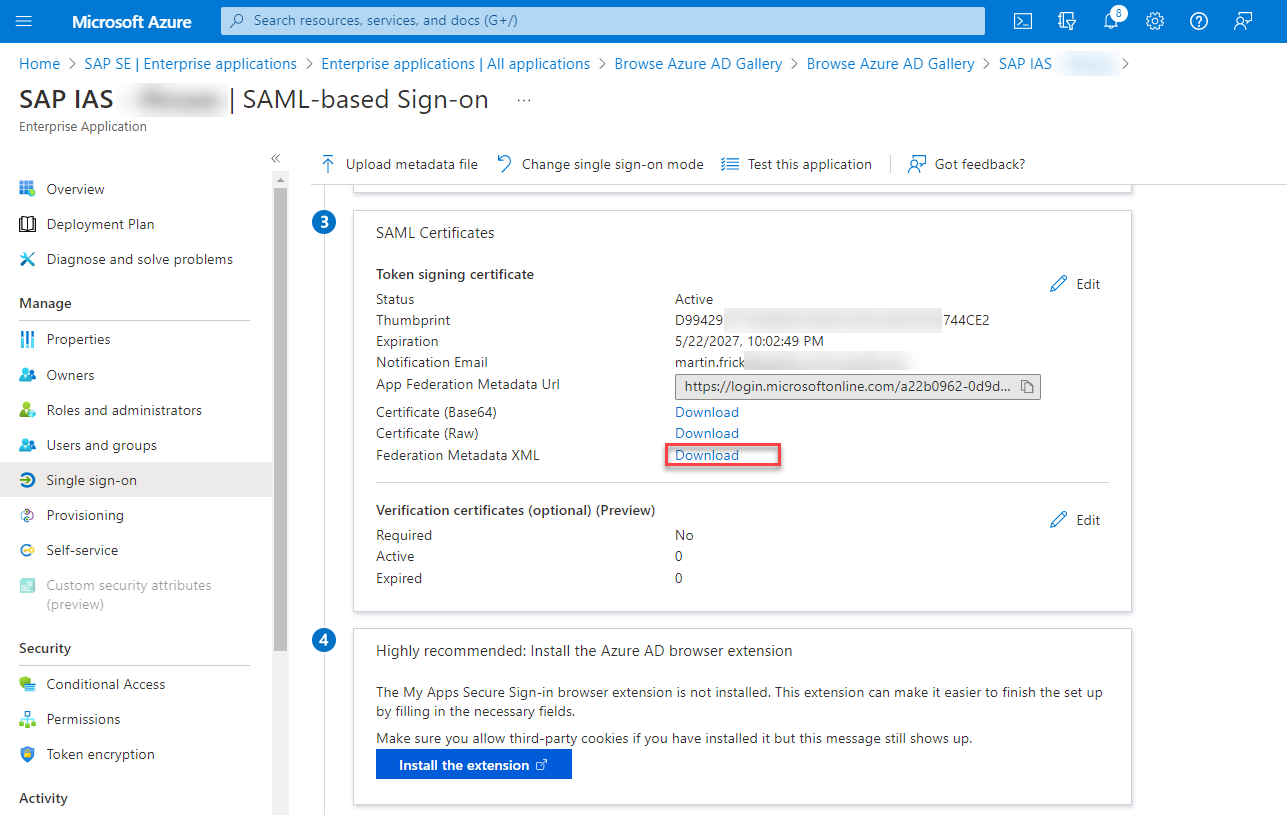Open Enterprise applications | All applications breadcrumb
The width and height of the screenshot is (1287, 815).
point(456,63)
